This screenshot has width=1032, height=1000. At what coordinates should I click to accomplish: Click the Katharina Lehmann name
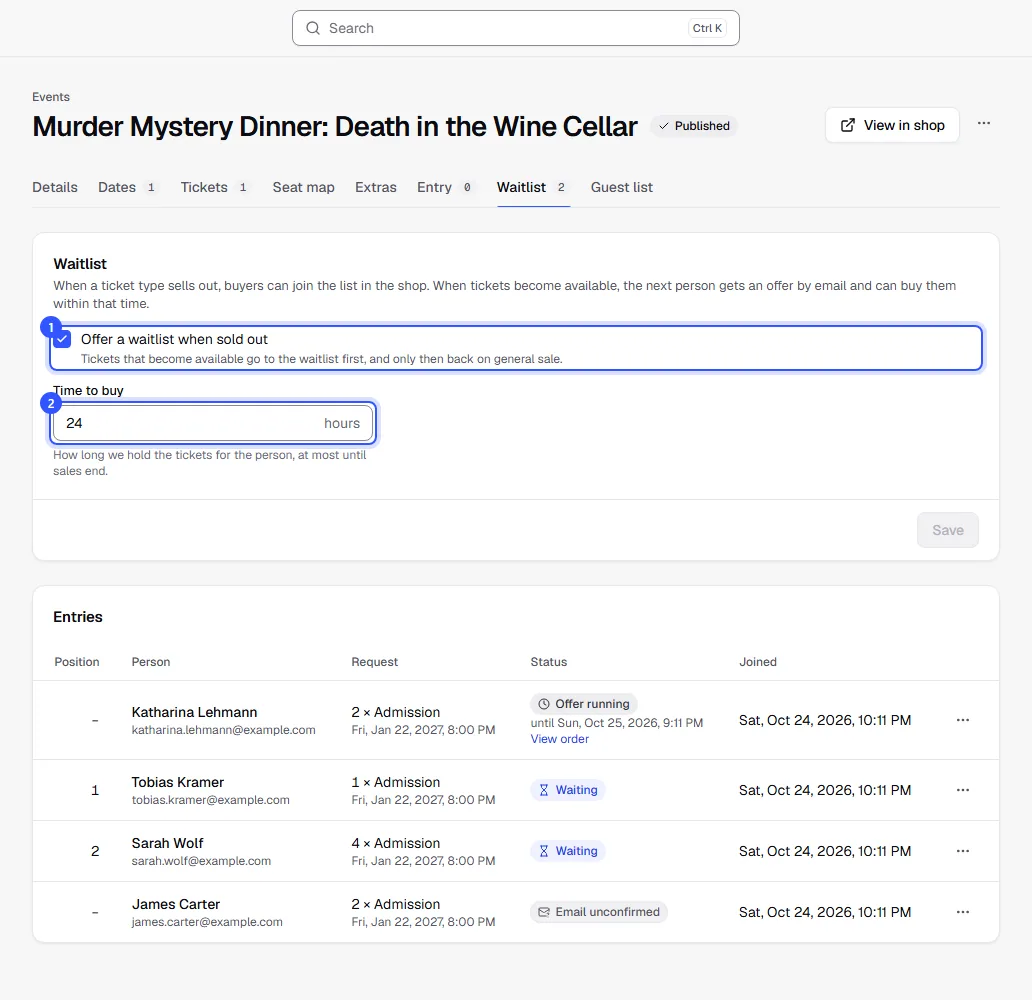tap(194, 712)
